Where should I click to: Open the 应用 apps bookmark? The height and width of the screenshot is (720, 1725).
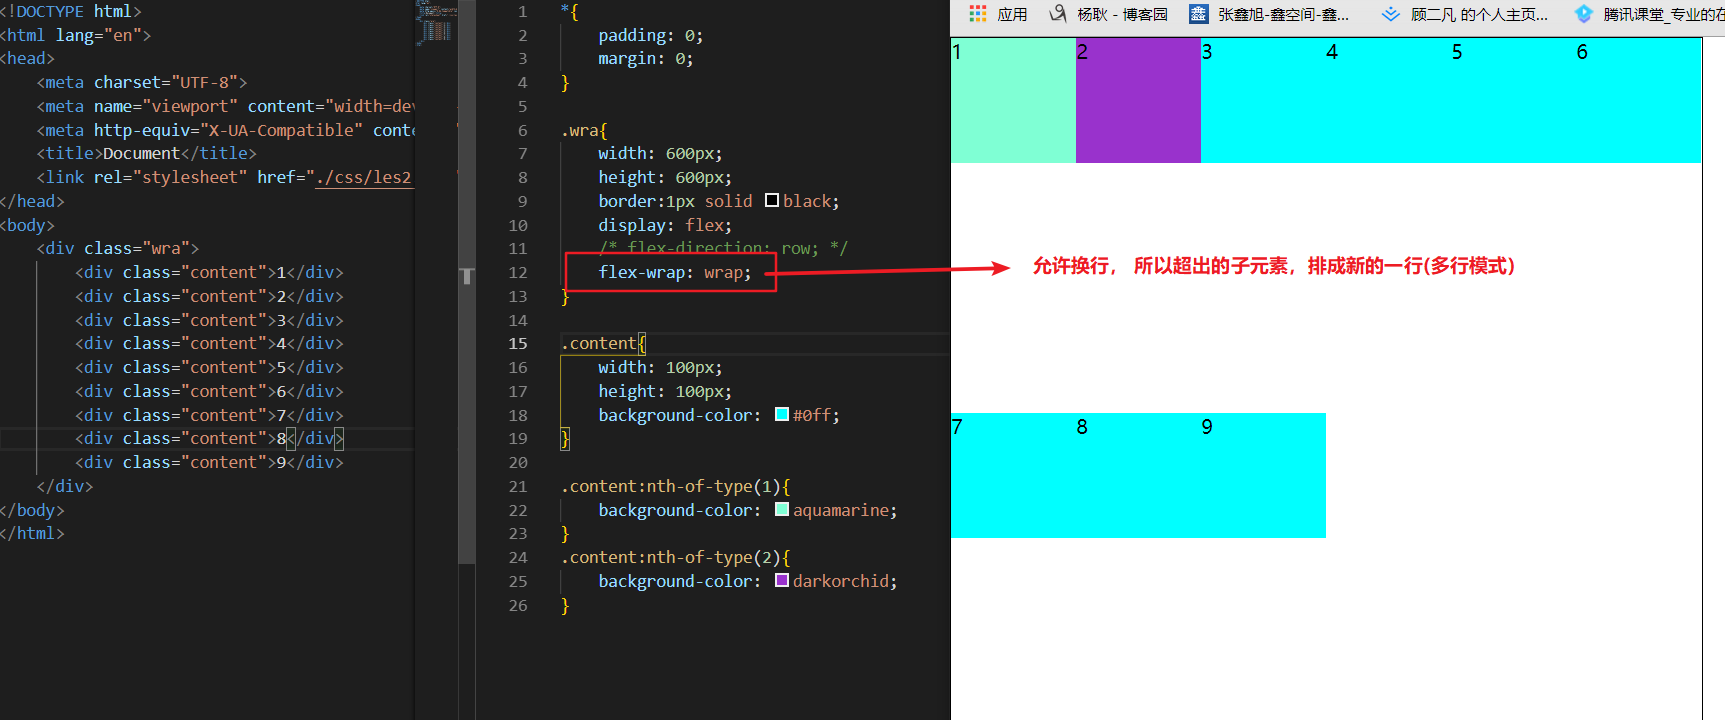point(998,14)
